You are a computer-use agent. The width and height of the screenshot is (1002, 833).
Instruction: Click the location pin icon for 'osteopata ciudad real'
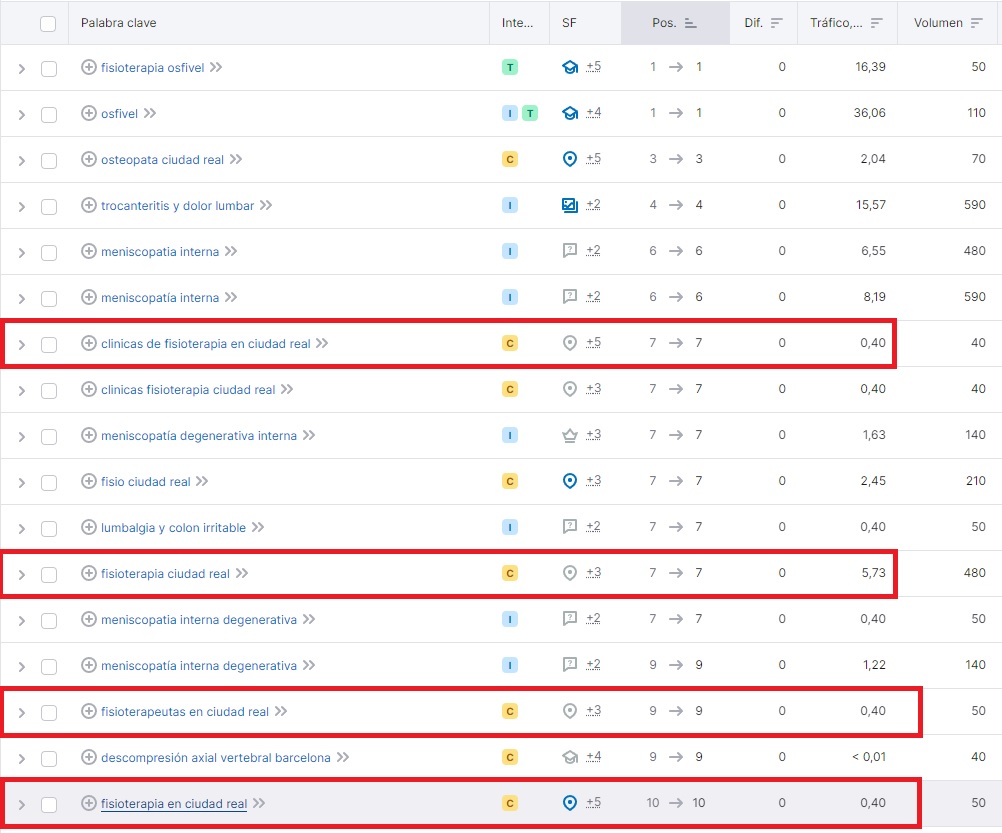pos(570,159)
